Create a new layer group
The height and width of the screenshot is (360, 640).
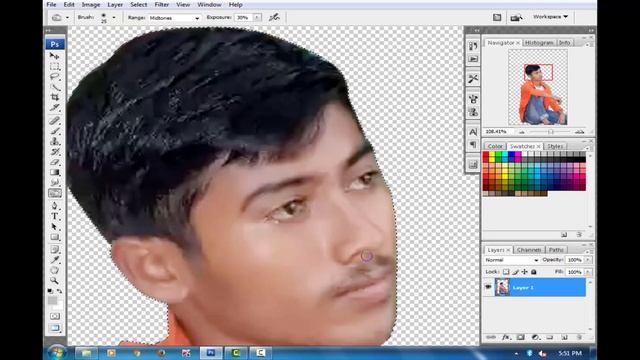pos(550,337)
